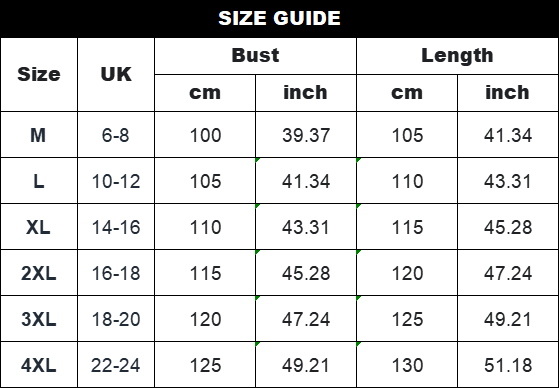Click the UK 14-16 cell
Viewport: 559px width, 388px height.
(x=116, y=227)
